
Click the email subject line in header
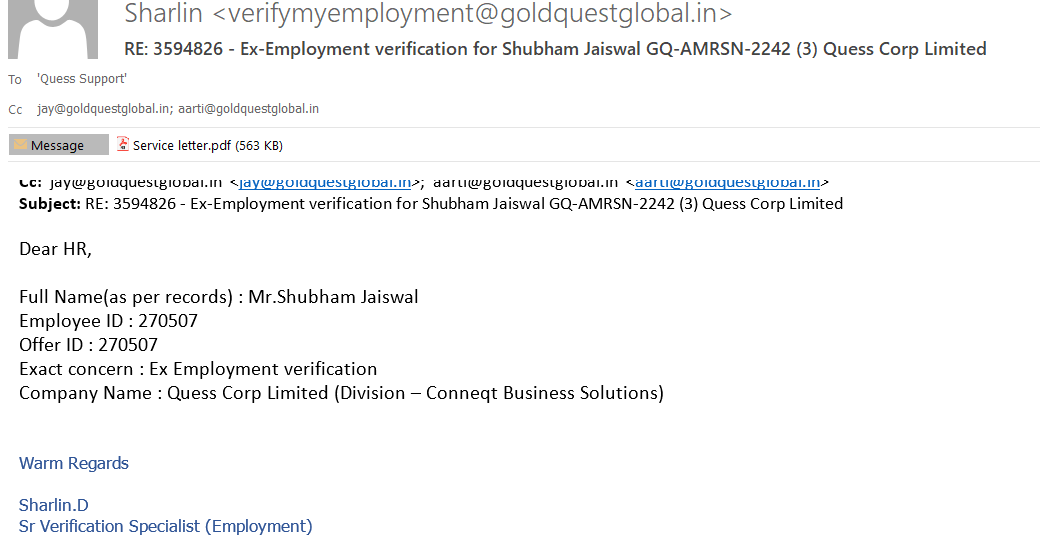(x=555, y=49)
